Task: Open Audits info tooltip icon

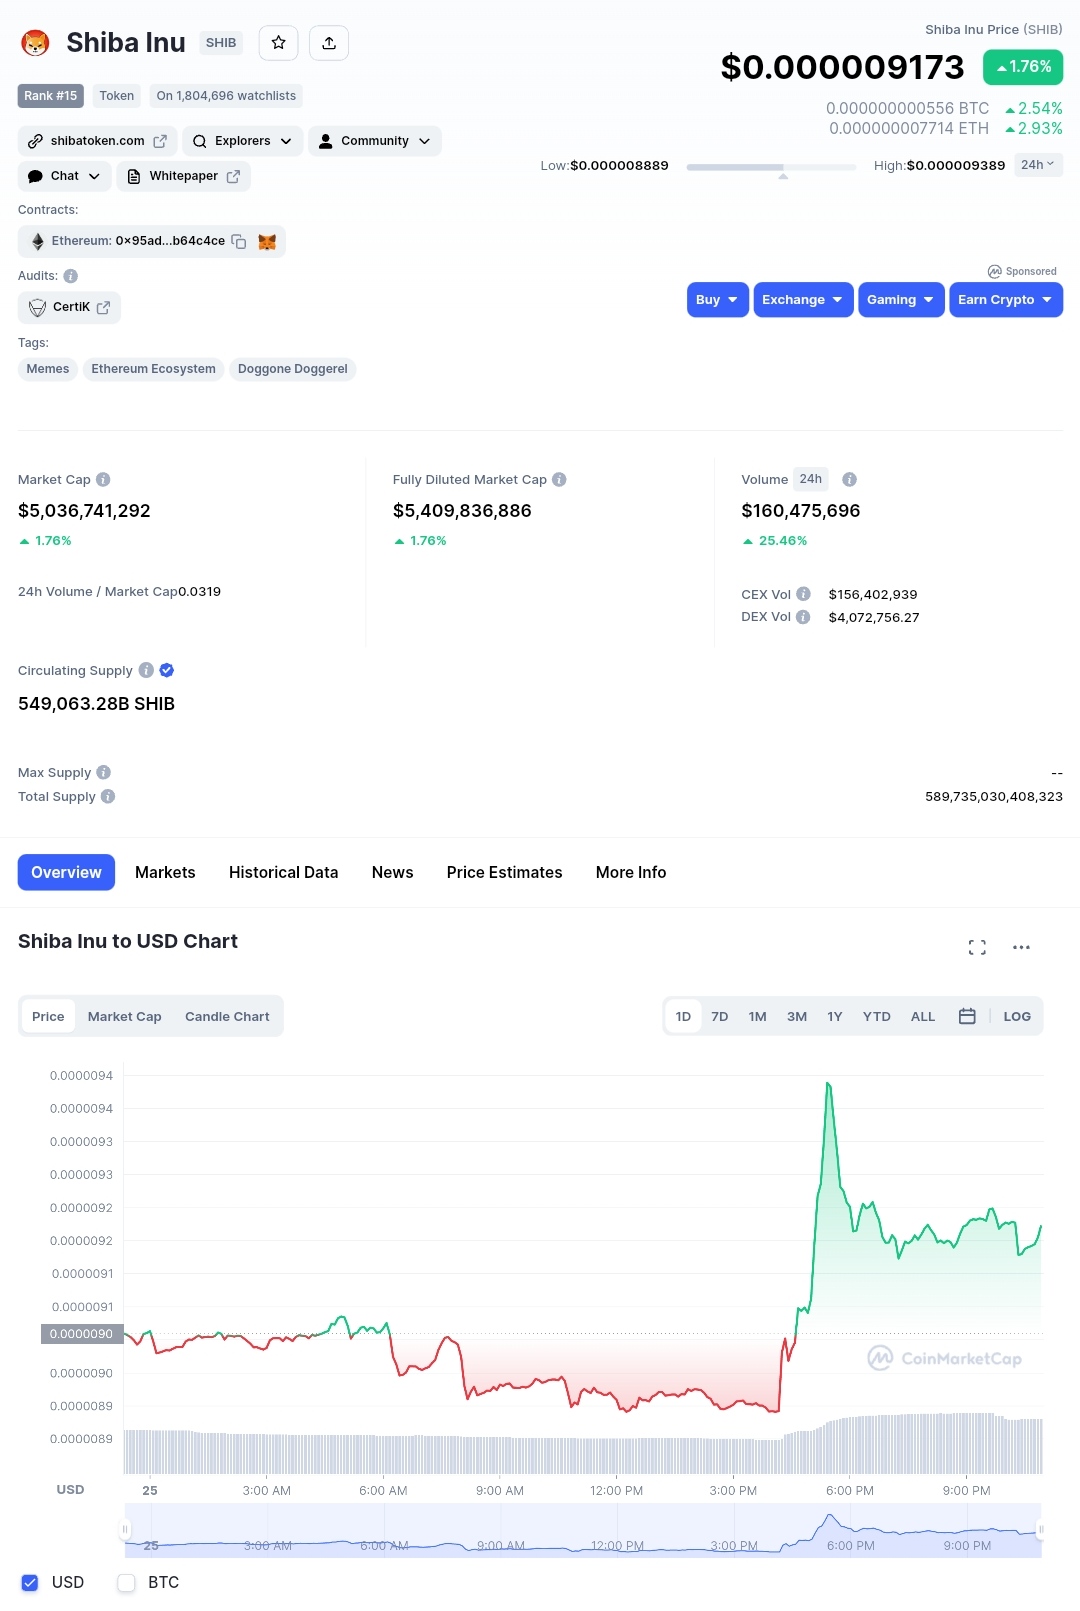Action: [70, 276]
